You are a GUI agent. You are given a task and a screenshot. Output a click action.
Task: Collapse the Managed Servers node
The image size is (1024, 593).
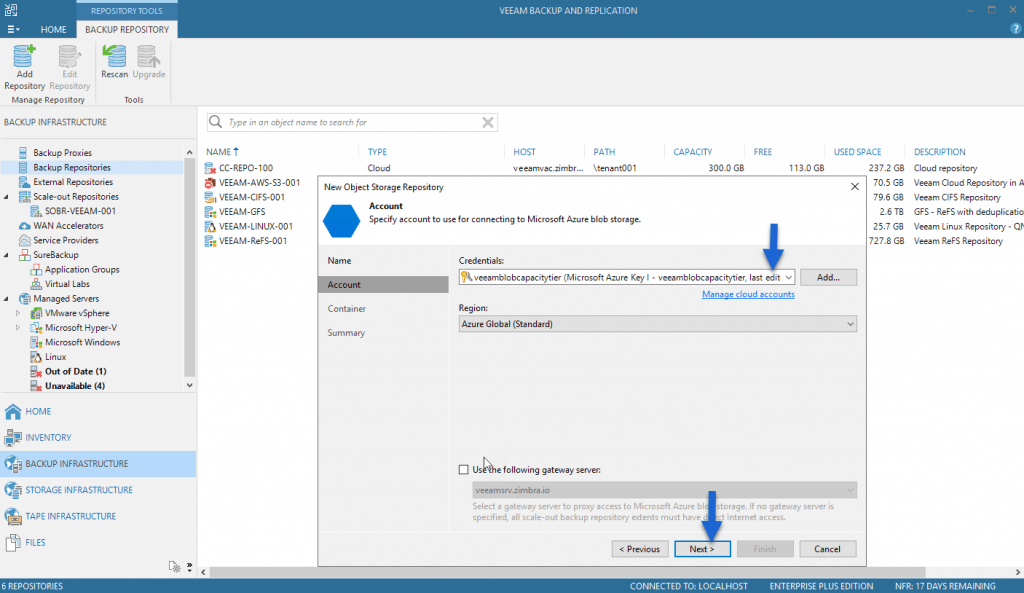(x=7, y=298)
